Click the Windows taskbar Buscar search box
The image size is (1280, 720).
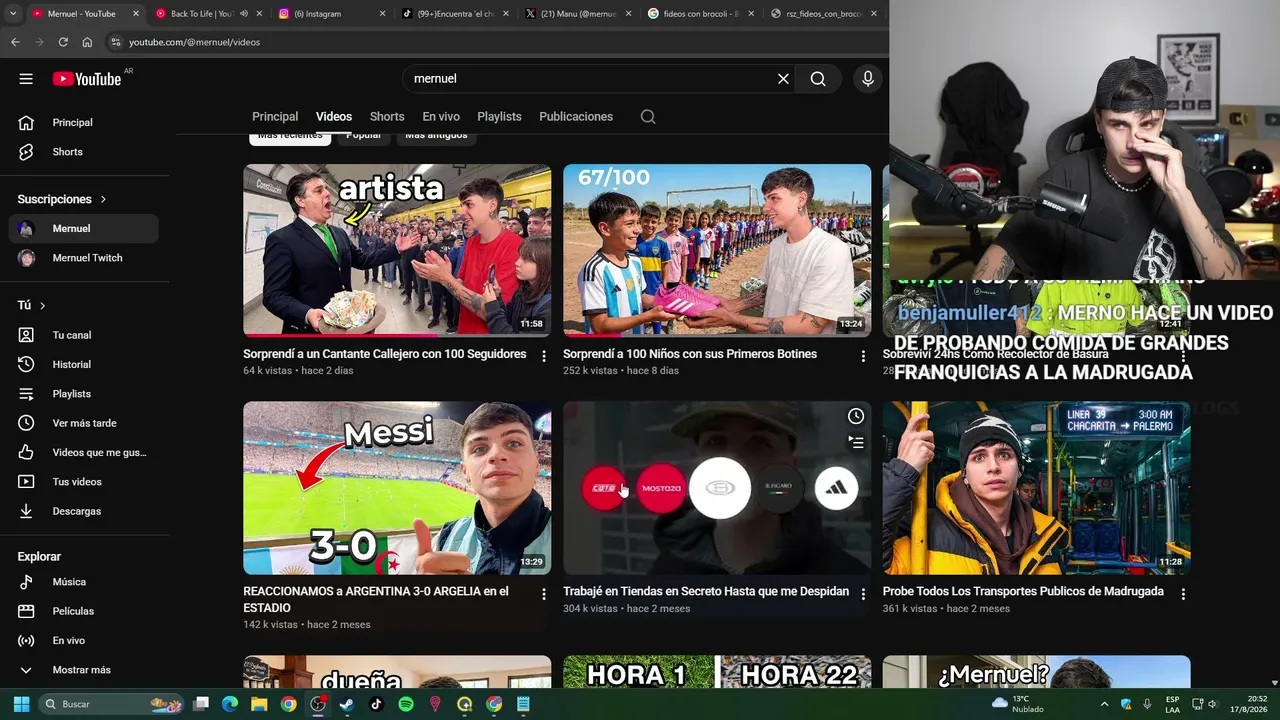pyautogui.click(x=112, y=704)
